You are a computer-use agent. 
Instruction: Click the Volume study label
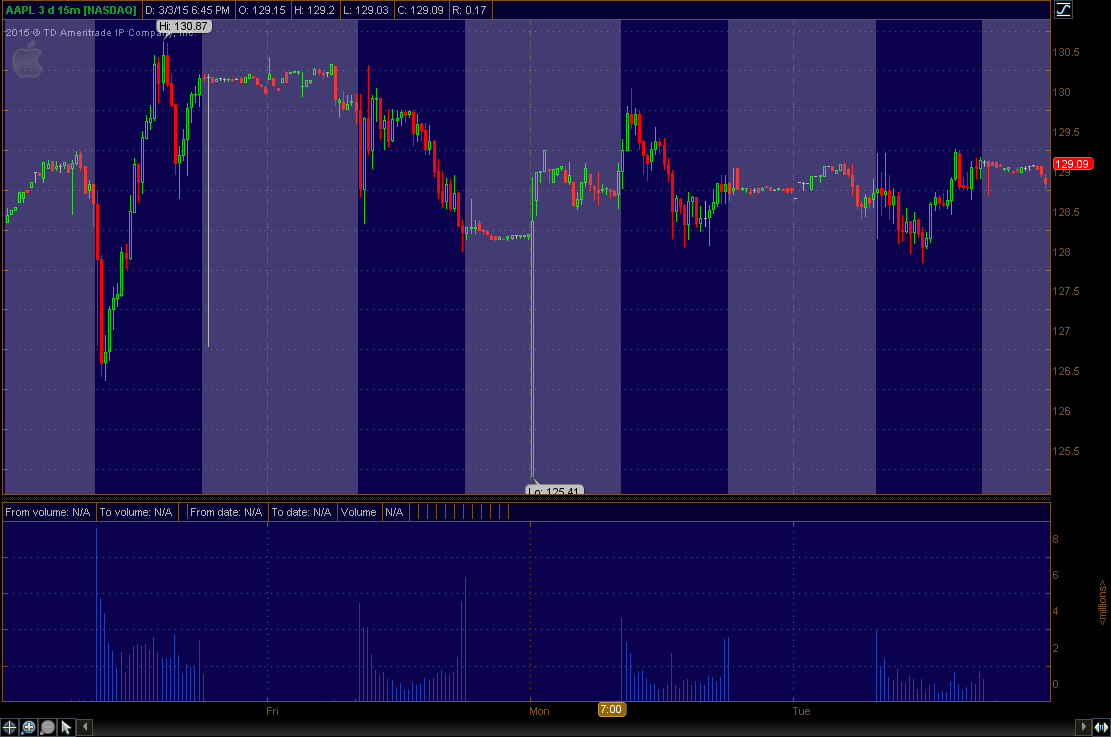pyautogui.click(x=359, y=512)
